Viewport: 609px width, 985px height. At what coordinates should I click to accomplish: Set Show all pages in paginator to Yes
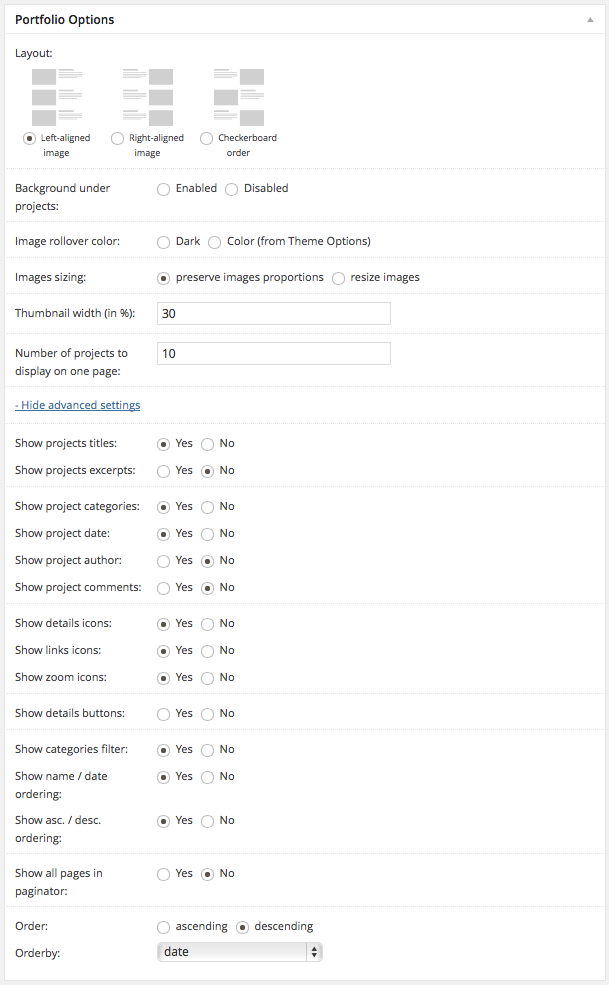tap(164, 874)
